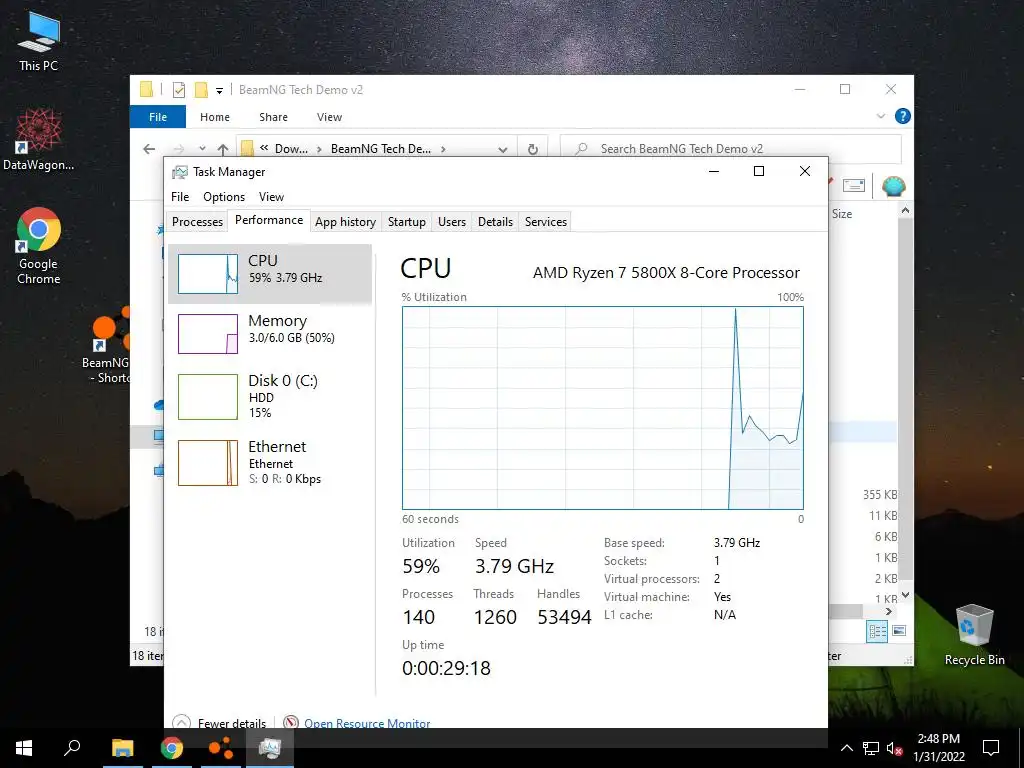This screenshot has width=1024, height=768.
Task: Switch to Chrome on the taskbar
Action: click(x=172, y=748)
